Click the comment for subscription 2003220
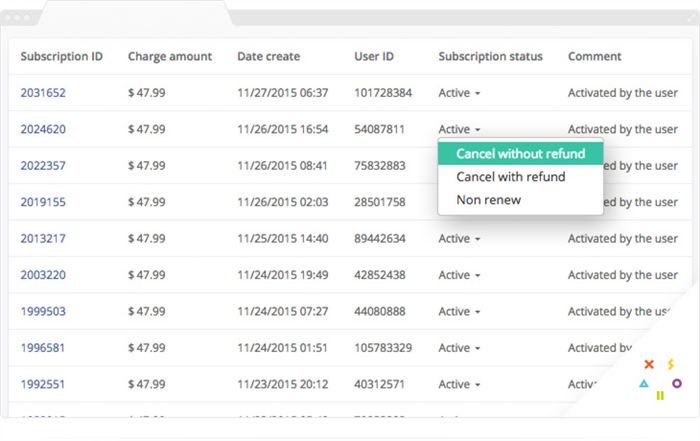The width and height of the screenshot is (700, 441). (623, 275)
